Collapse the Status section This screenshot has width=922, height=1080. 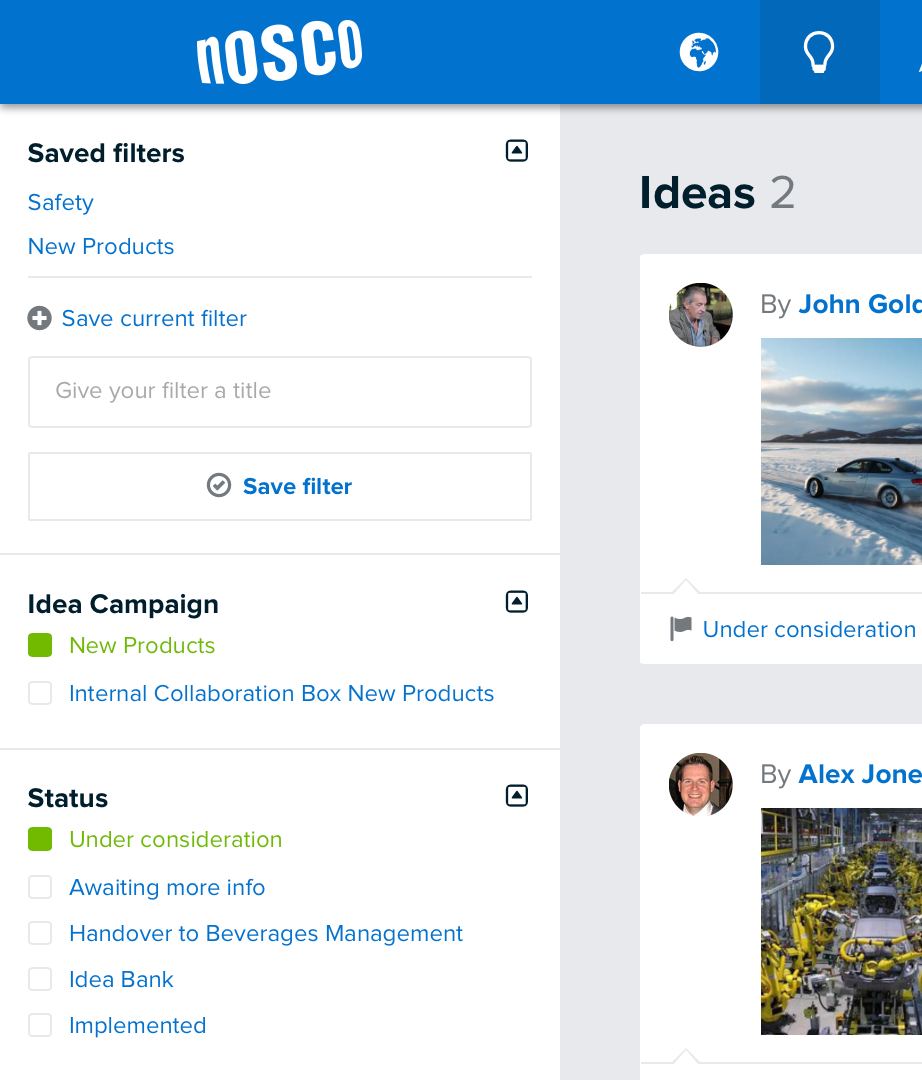pyautogui.click(x=516, y=796)
